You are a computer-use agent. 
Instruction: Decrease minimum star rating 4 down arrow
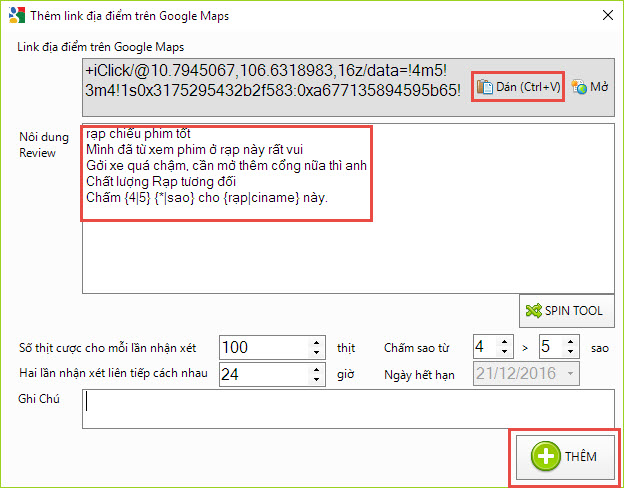(x=504, y=352)
